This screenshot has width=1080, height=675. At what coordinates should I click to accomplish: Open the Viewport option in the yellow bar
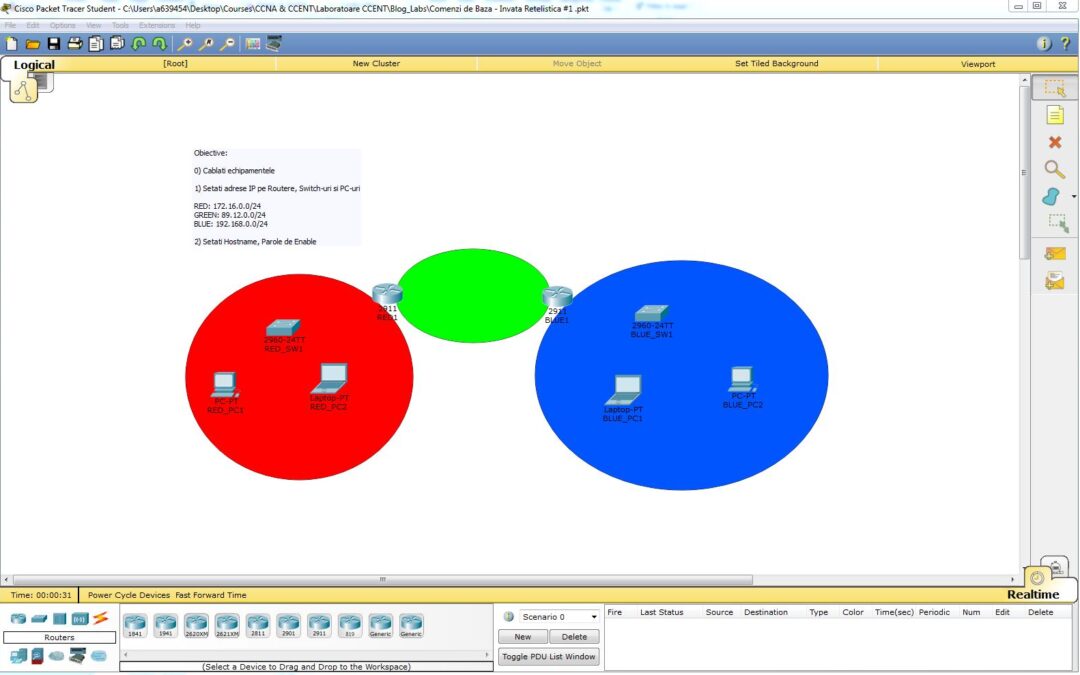(x=978, y=64)
